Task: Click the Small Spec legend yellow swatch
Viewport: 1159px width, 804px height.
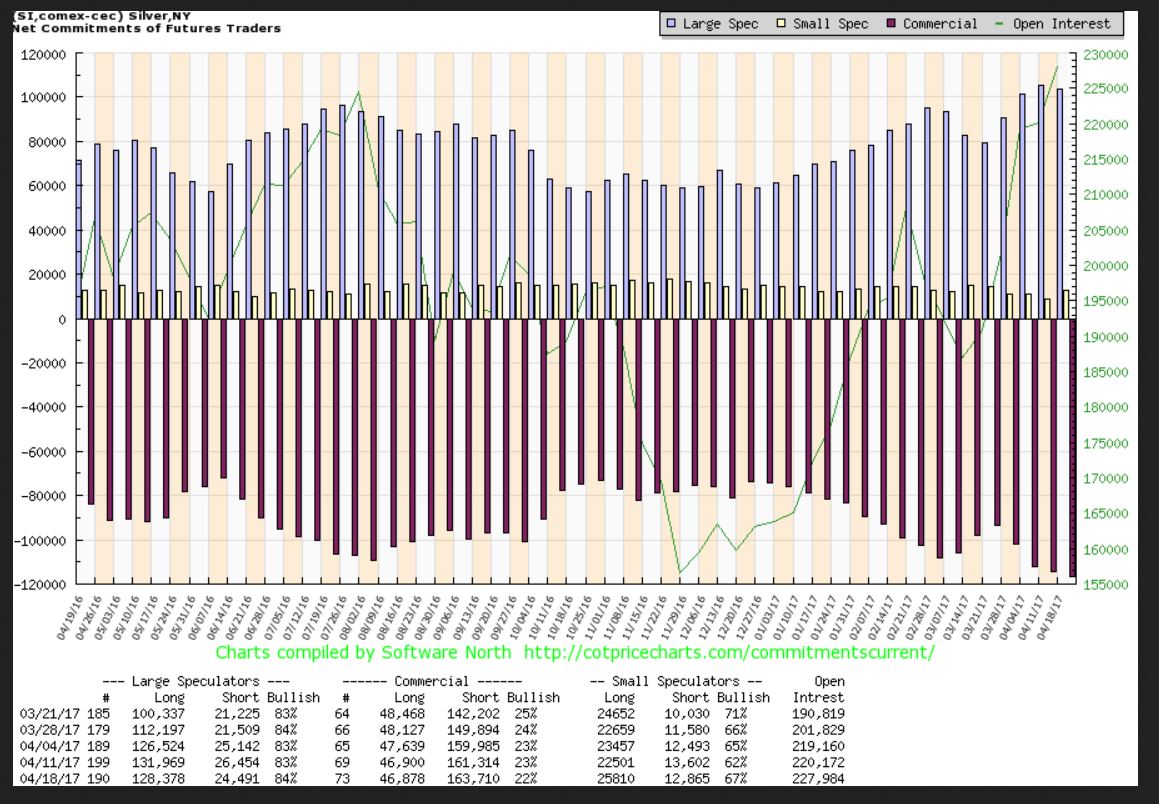Action: click(783, 23)
